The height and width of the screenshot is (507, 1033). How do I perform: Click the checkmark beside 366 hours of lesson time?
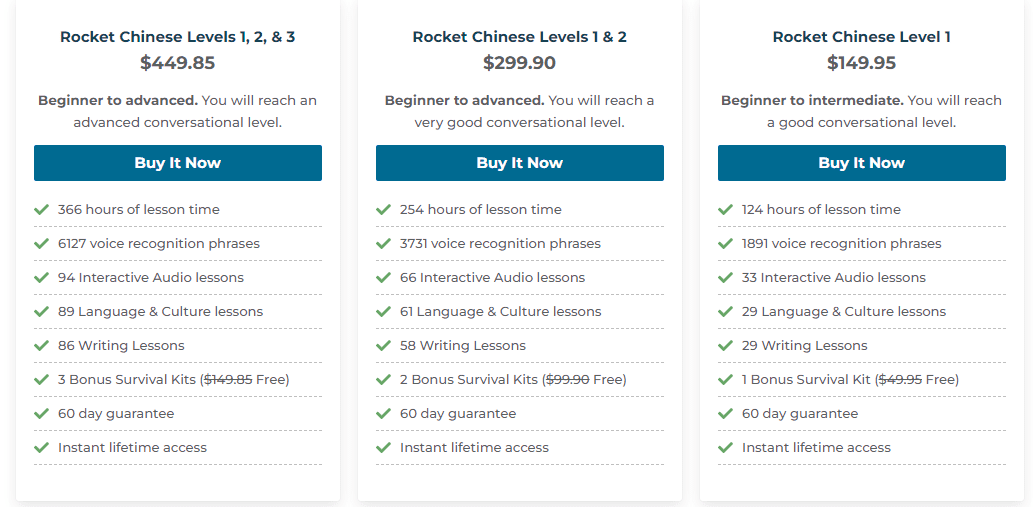click(42, 210)
